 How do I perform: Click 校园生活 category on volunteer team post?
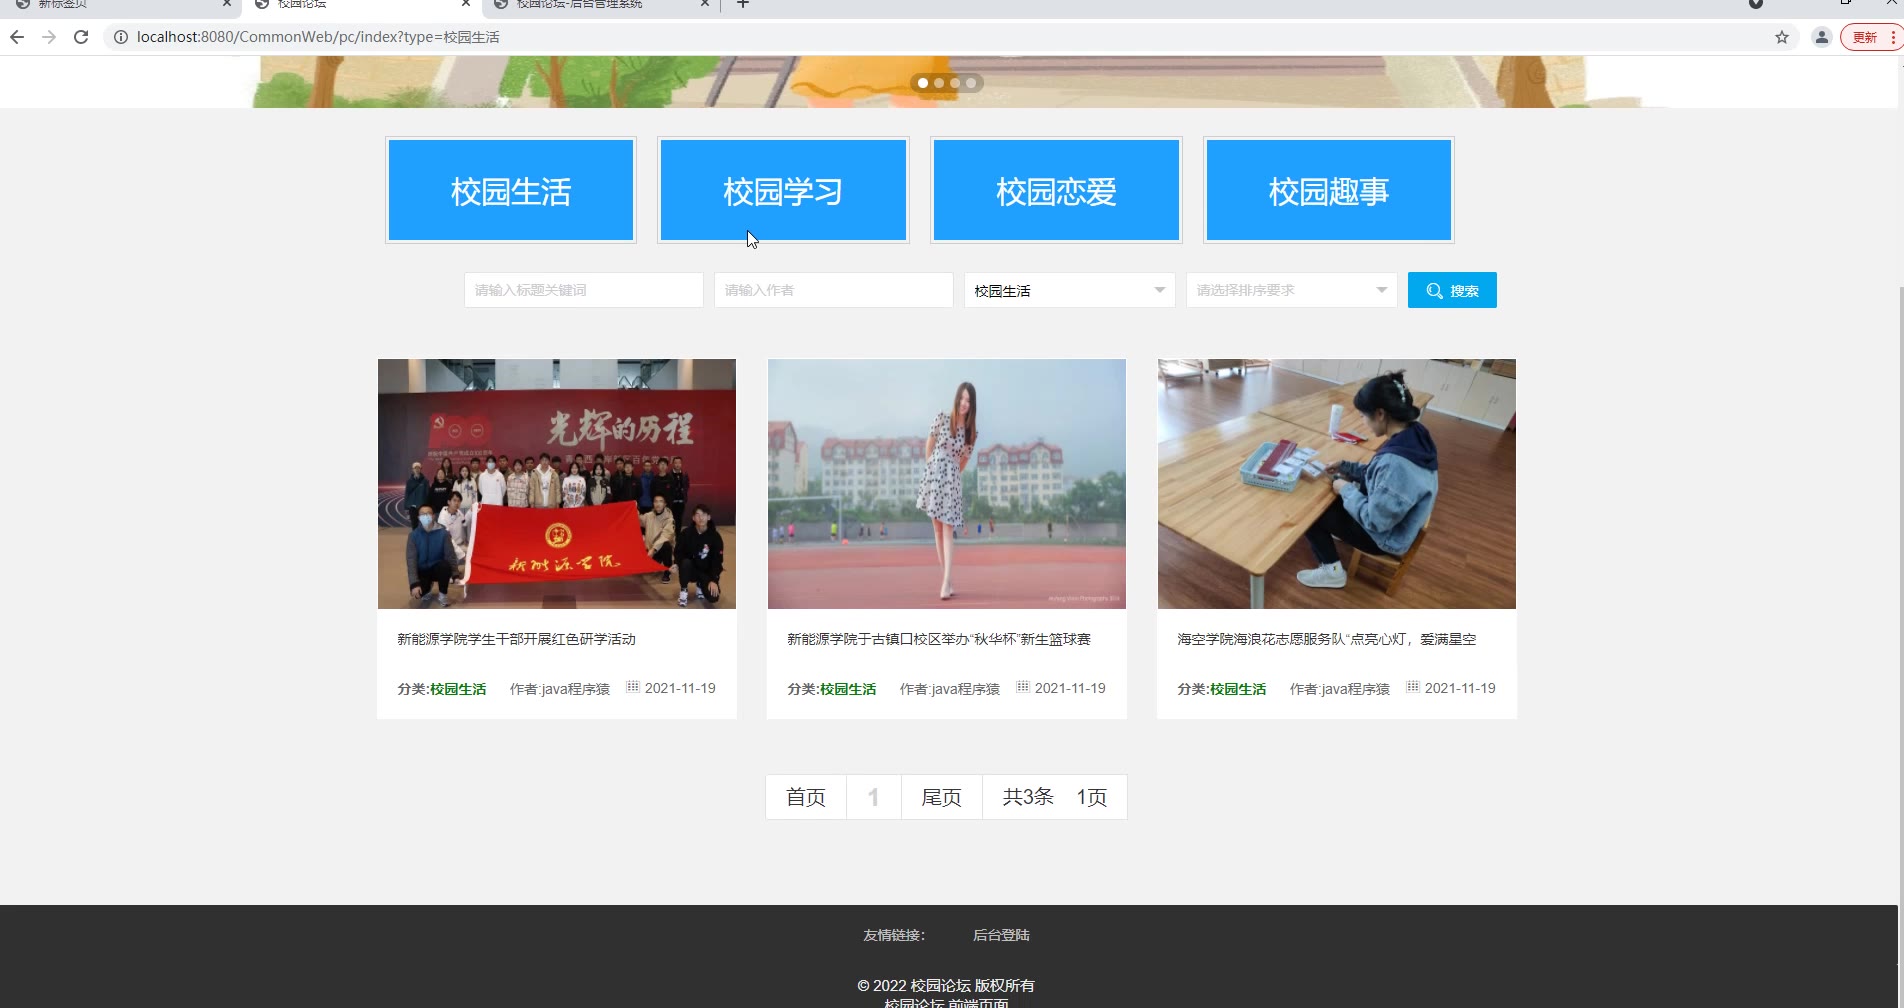(1238, 689)
